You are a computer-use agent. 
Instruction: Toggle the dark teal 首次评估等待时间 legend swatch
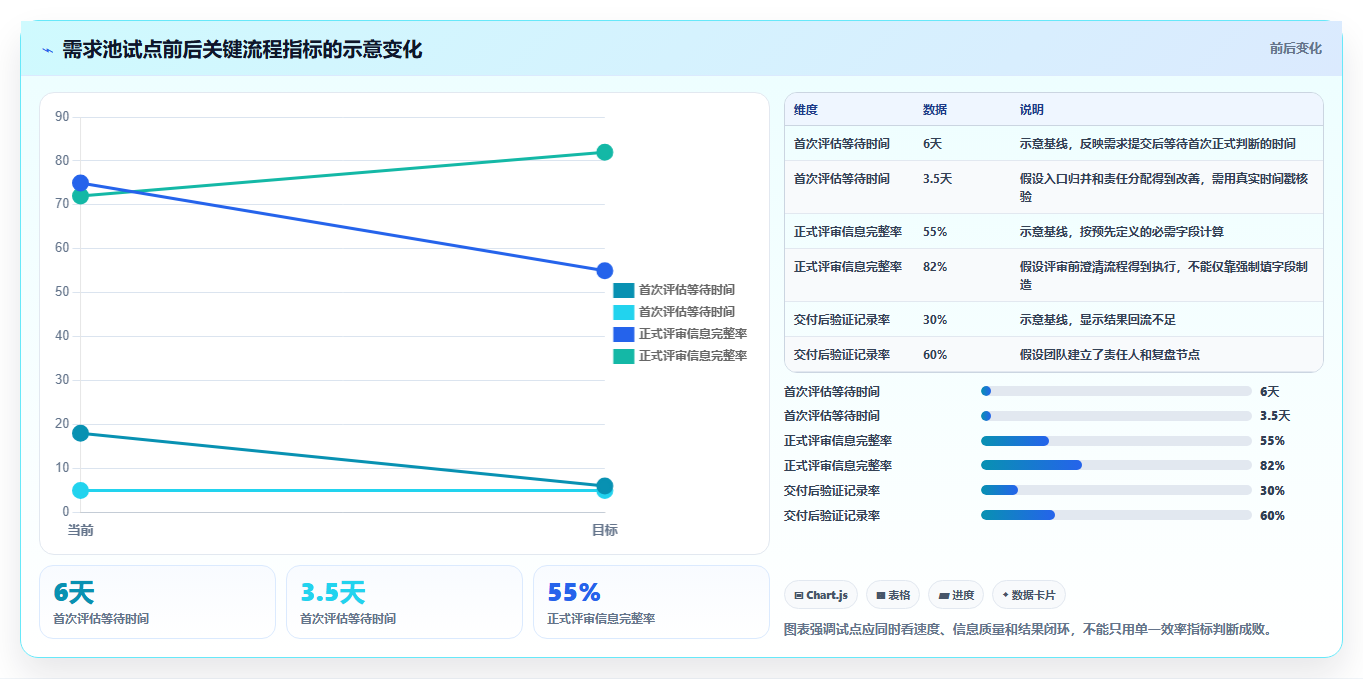[624, 290]
